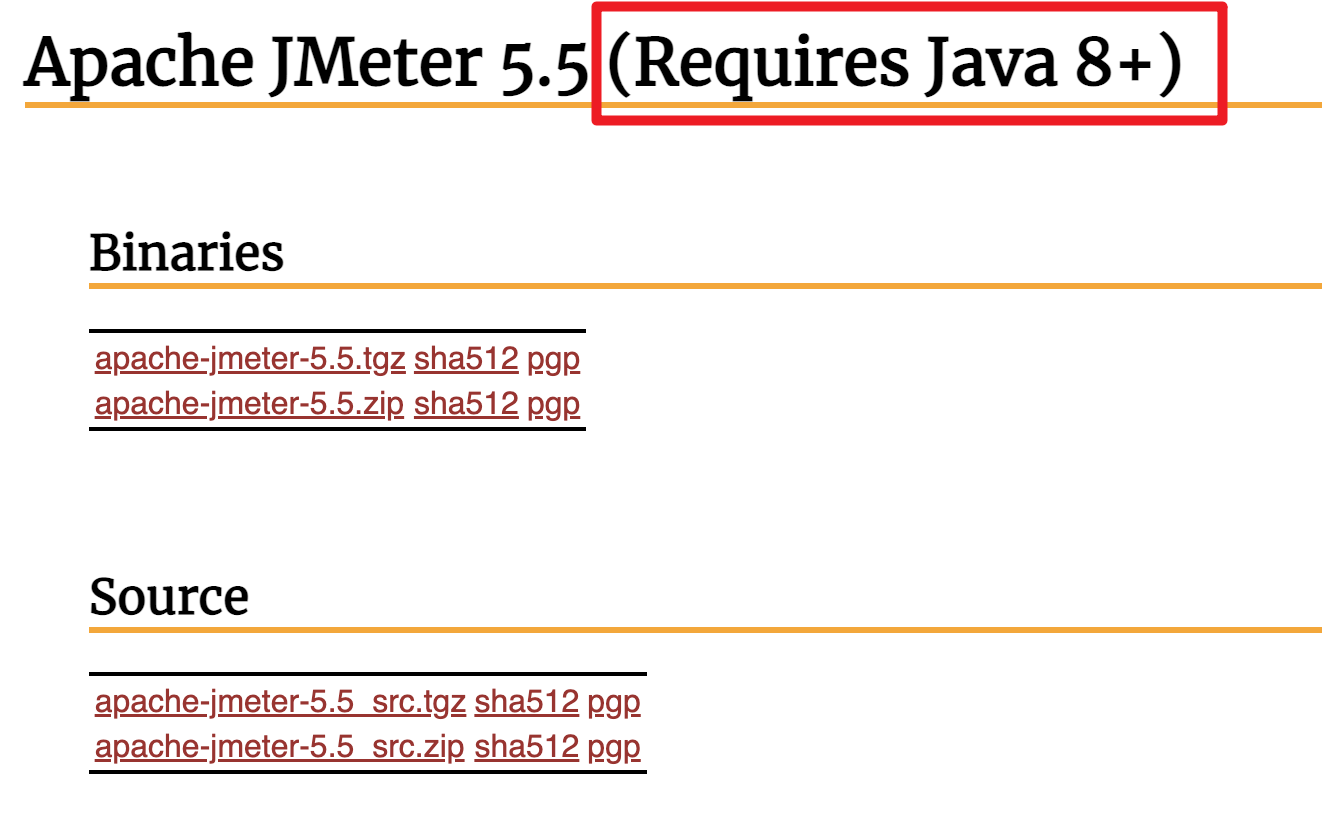
Task: Open pgp signature for apache-jmeter-5.5.tgz
Action: click(554, 360)
